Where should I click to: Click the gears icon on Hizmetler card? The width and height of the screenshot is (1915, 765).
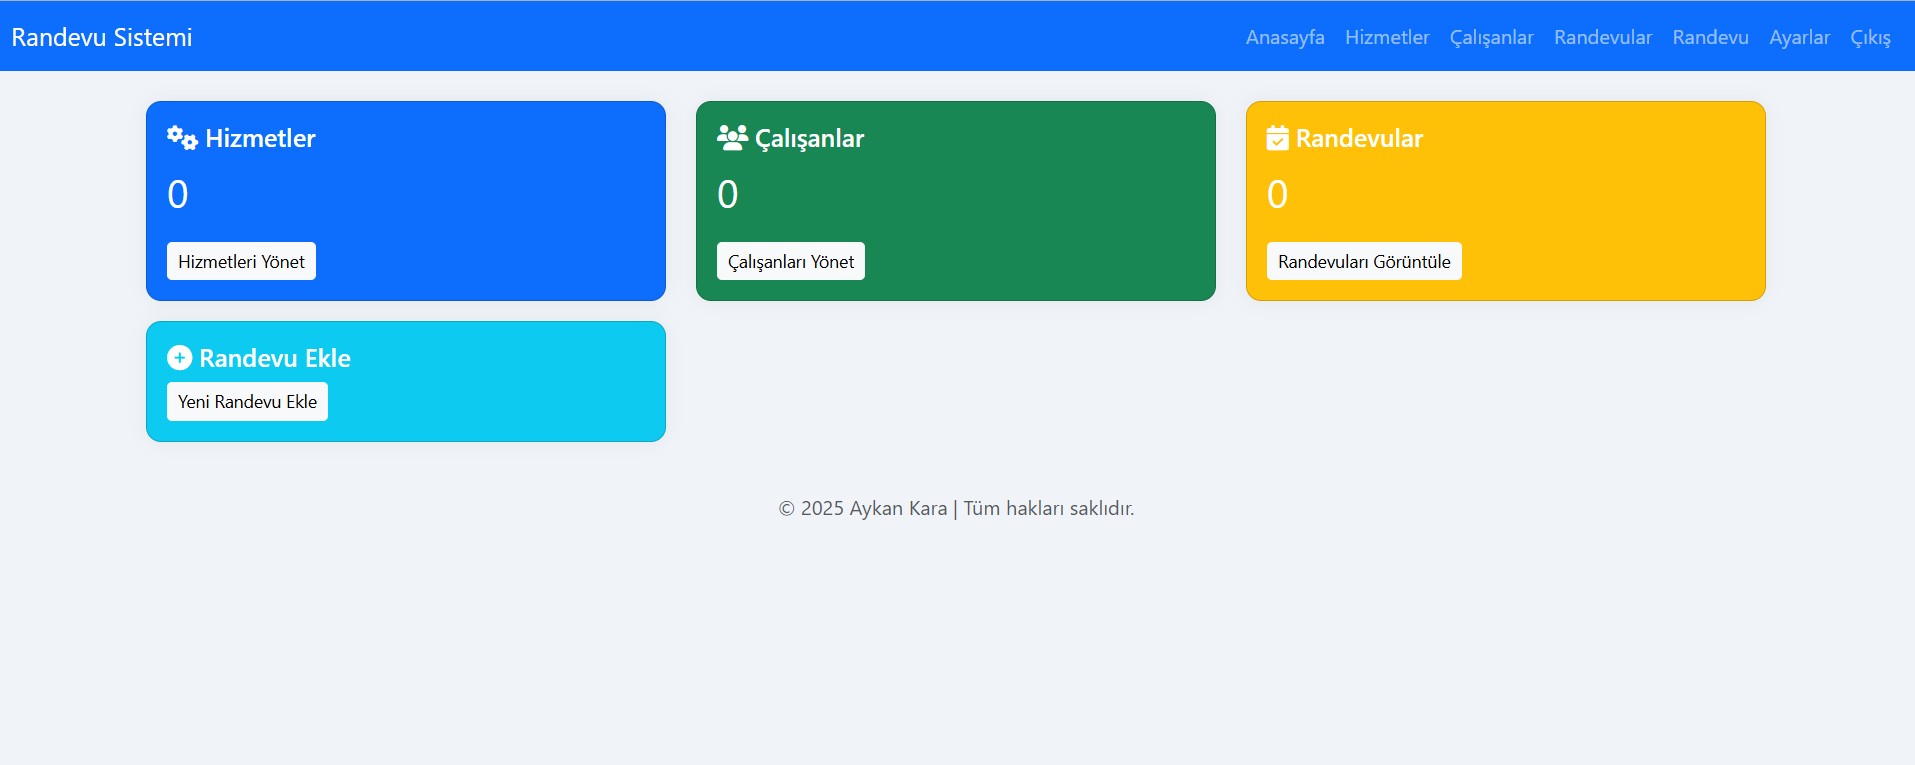[x=182, y=138]
